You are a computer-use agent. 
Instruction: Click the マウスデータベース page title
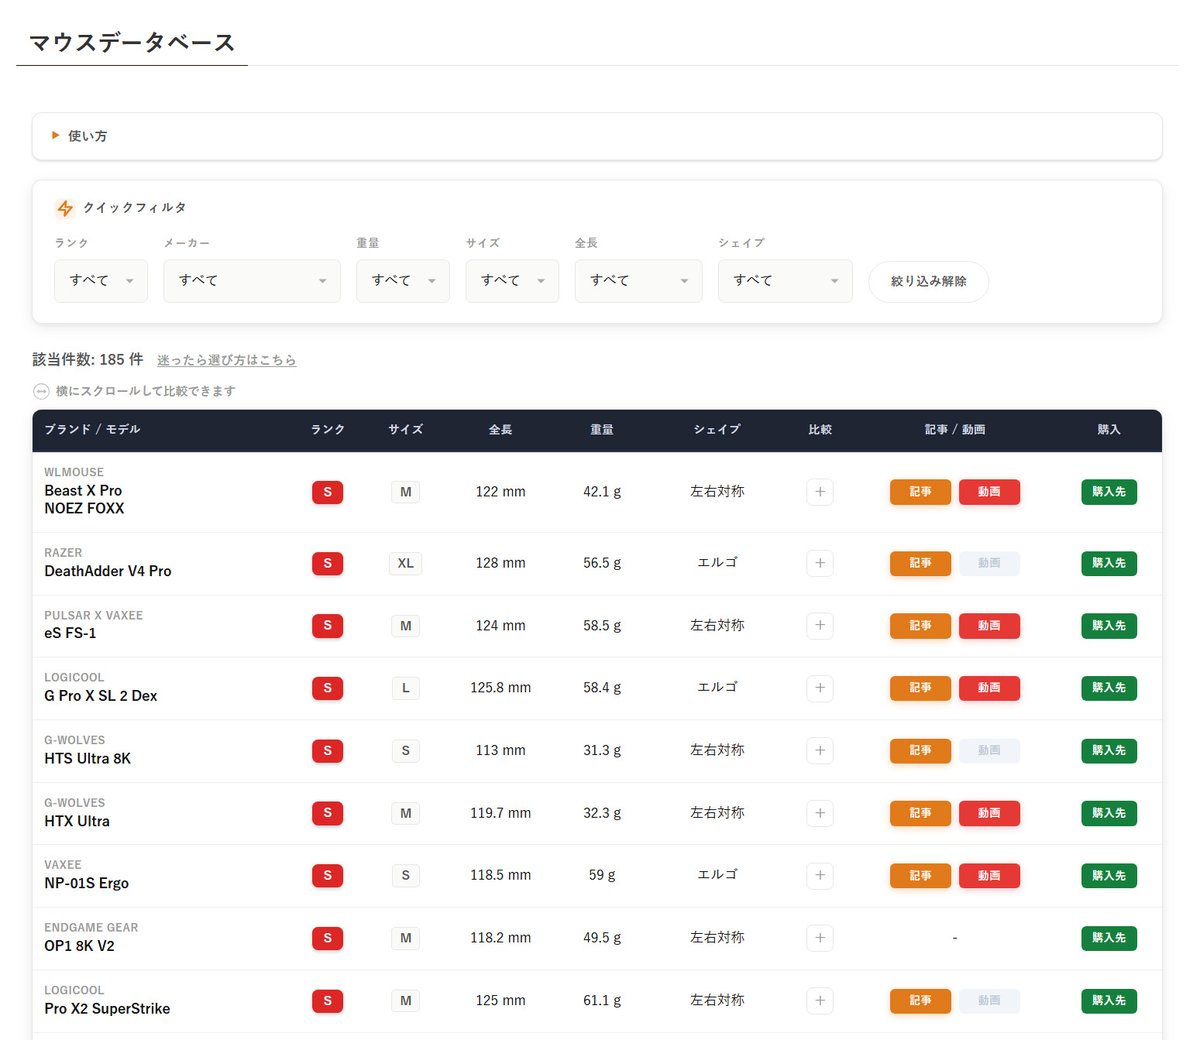pos(132,42)
